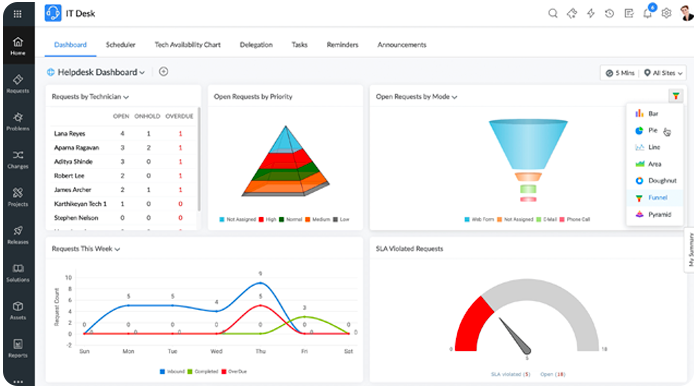Toggle Completed legend in weekly chart

click(203, 372)
